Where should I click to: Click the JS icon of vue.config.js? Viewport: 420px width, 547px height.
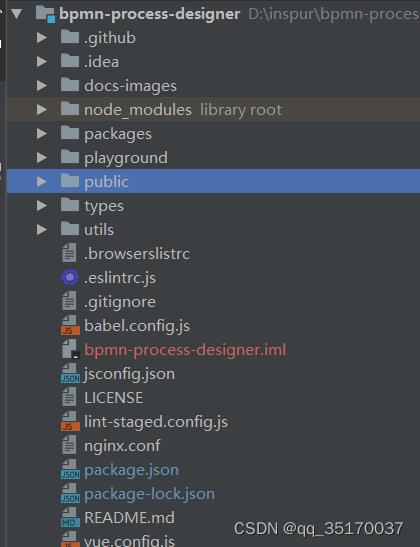(70, 539)
